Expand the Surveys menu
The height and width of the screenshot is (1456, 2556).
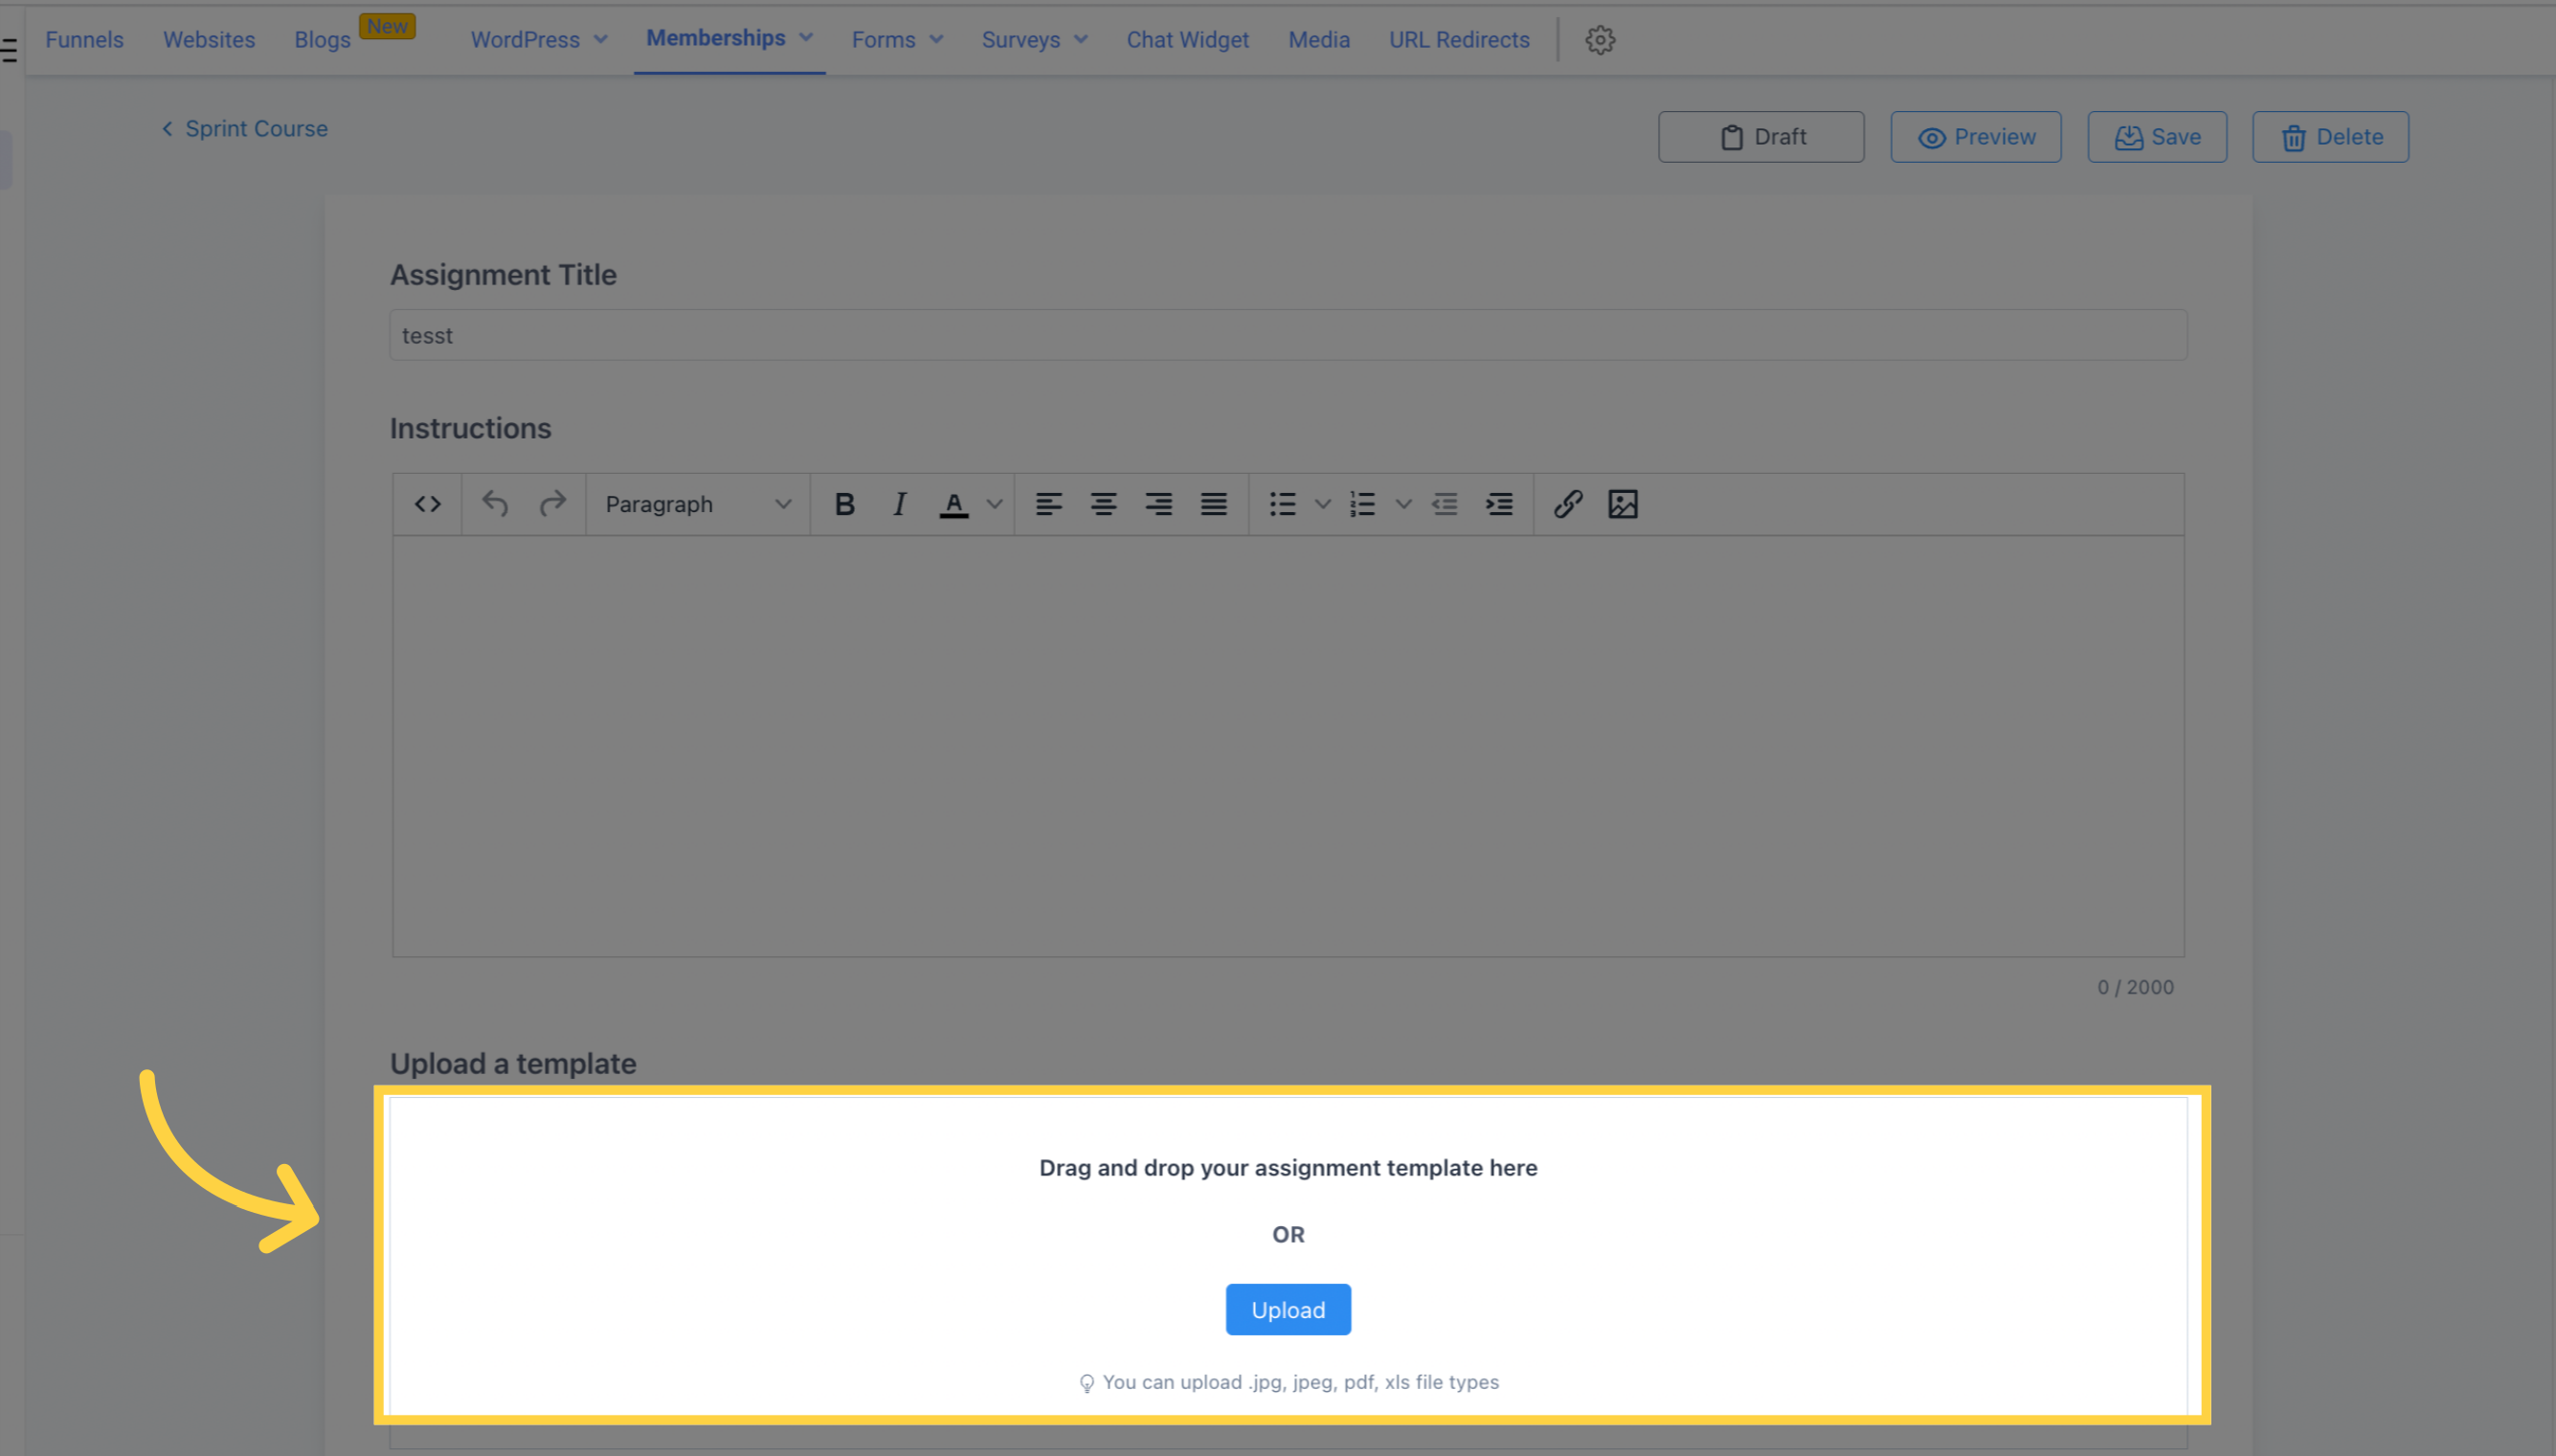pos(1034,40)
